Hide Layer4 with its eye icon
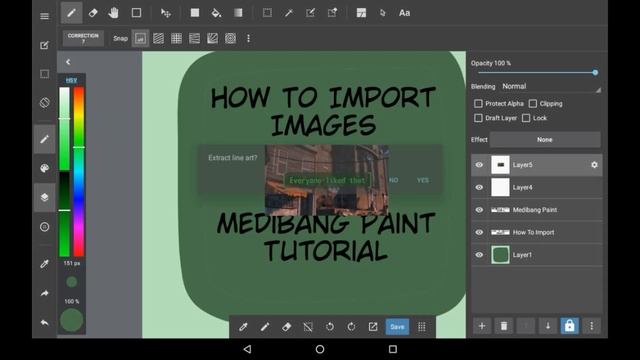 (x=479, y=187)
